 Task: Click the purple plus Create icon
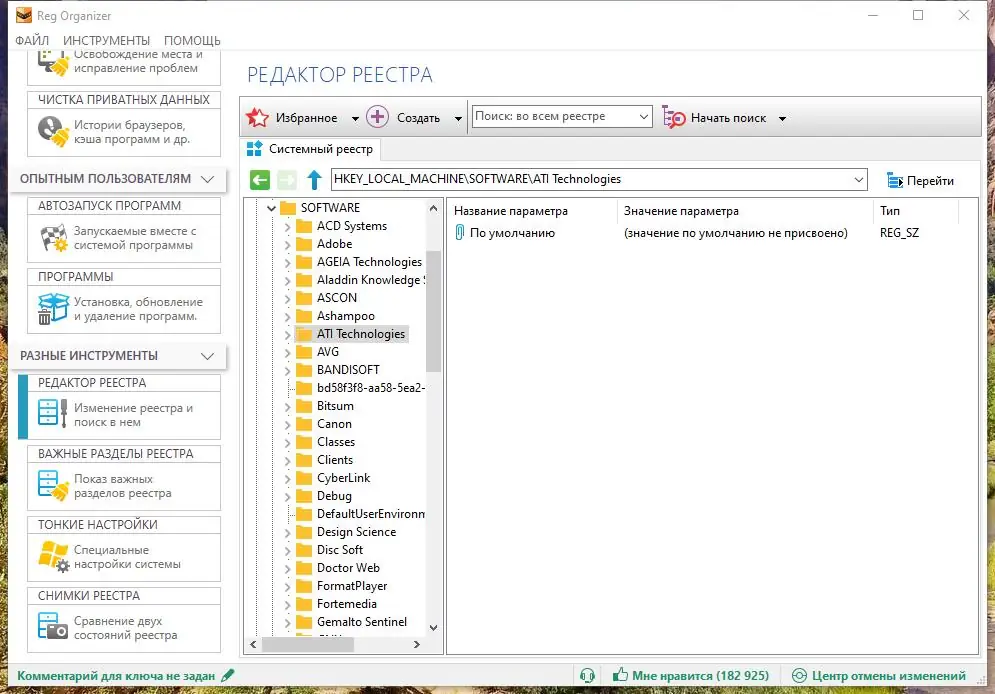coord(378,117)
